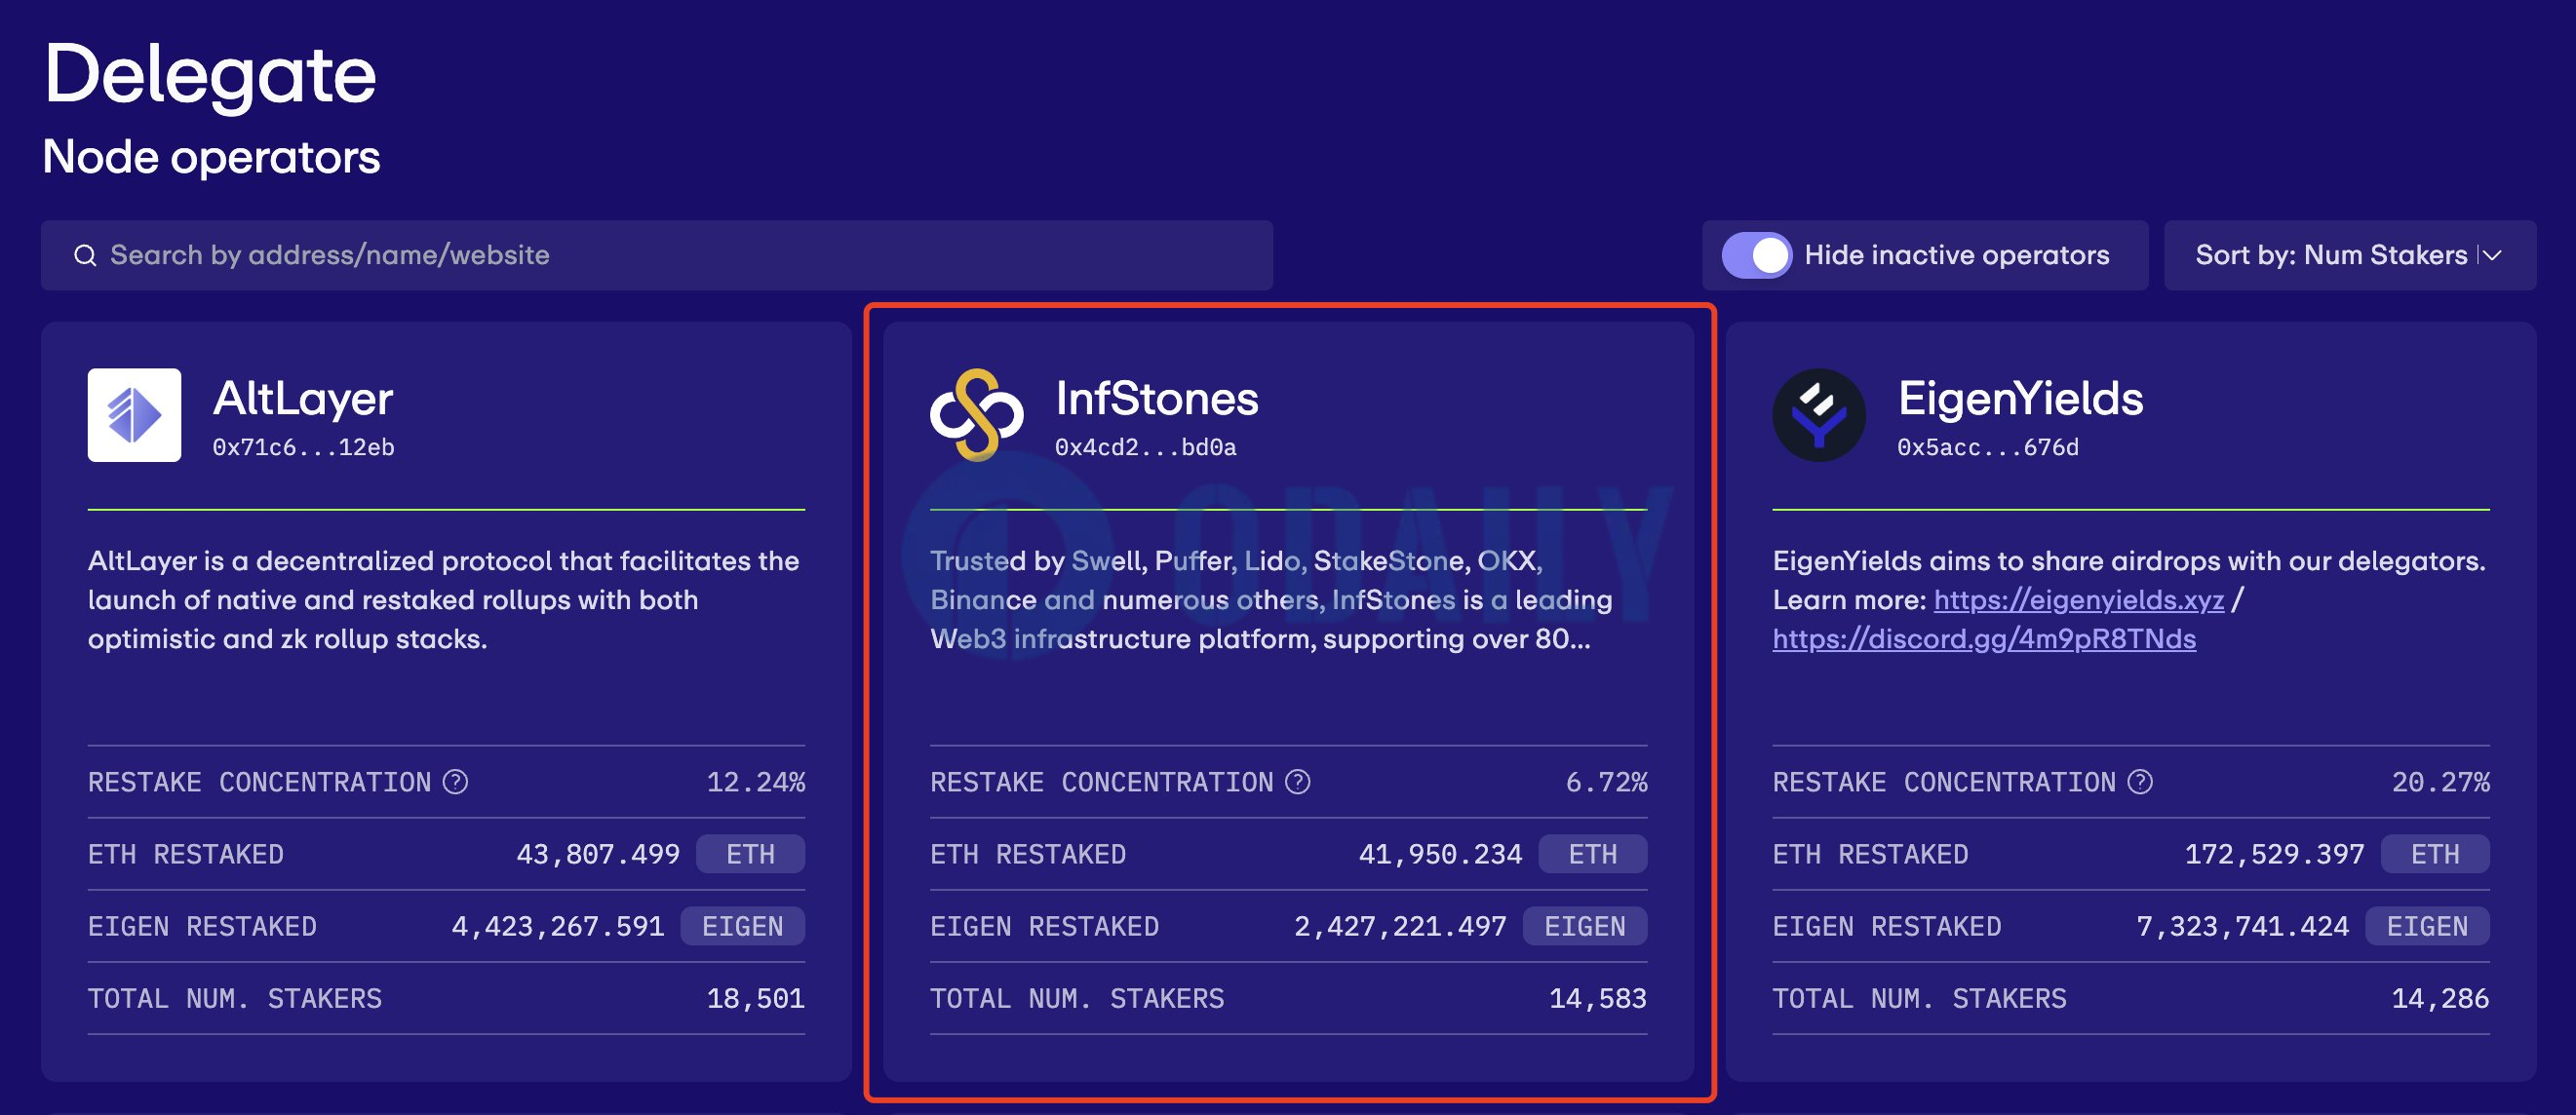Click EIGEN badge in EigenYields card
The width and height of the screenshot is (2576, 1115).
click(2428, 926)
